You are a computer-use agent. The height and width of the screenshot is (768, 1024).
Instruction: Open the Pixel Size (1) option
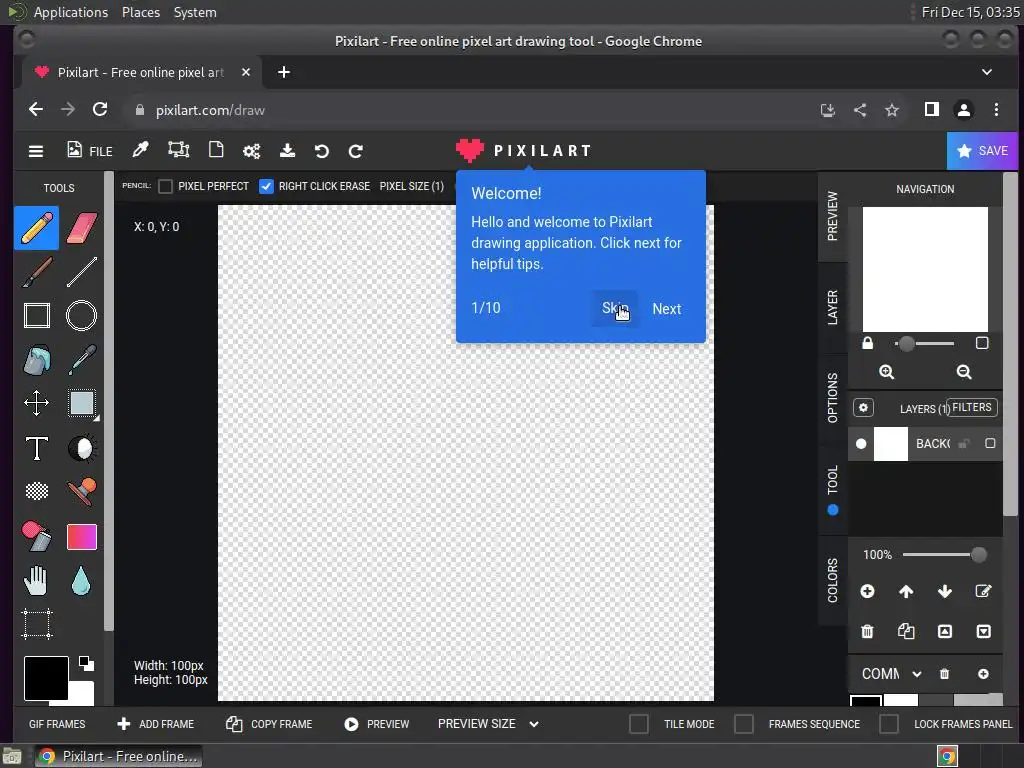click(x=411, y=186)
